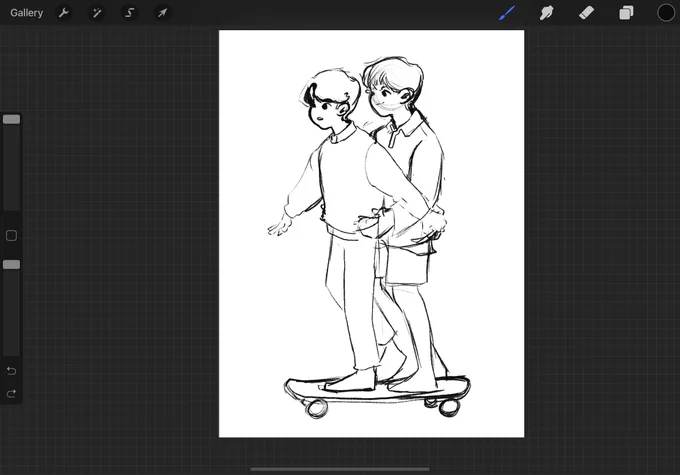
Task: Activate the Transform arrow tool
Action: pyautogui.click(x=162, y=13)
